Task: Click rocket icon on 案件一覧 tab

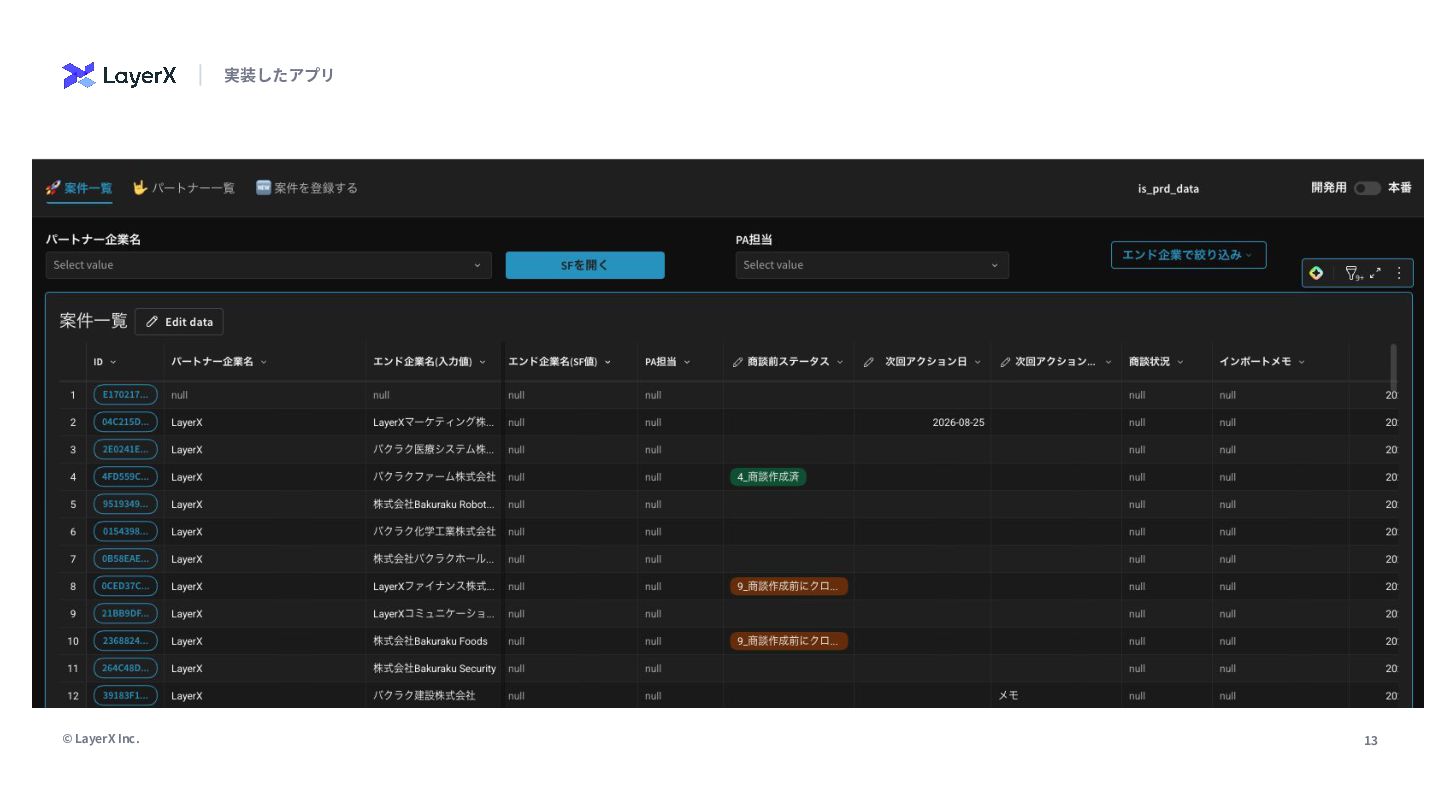Action: tap(53, 188)
